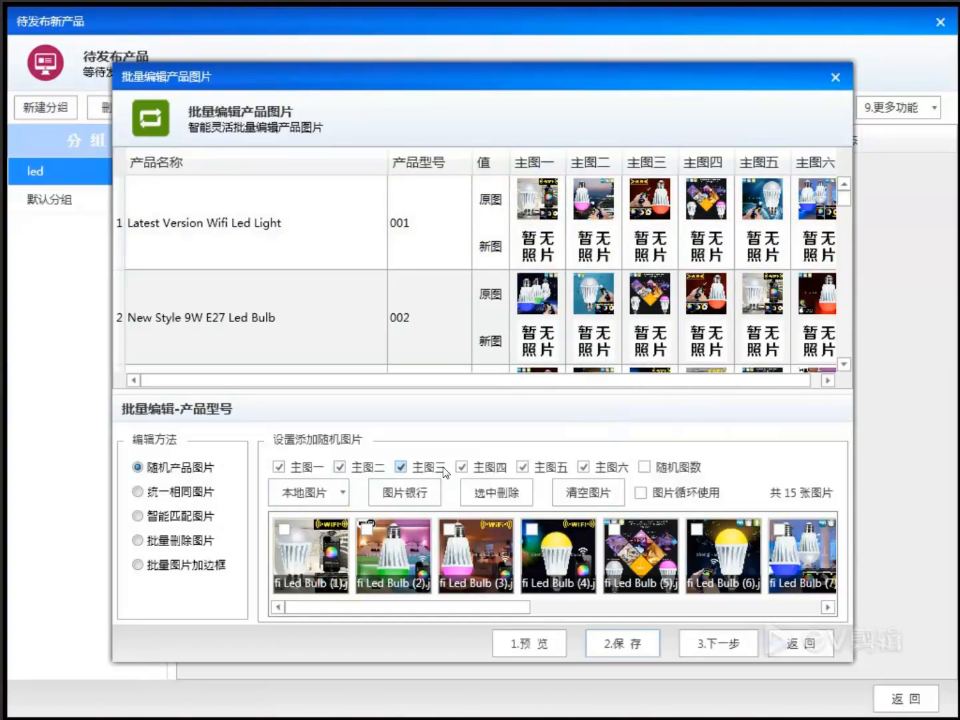This screenshot has height=720, width=960.
Task: Click the 产品名称 column header
Action: [256, 162]
